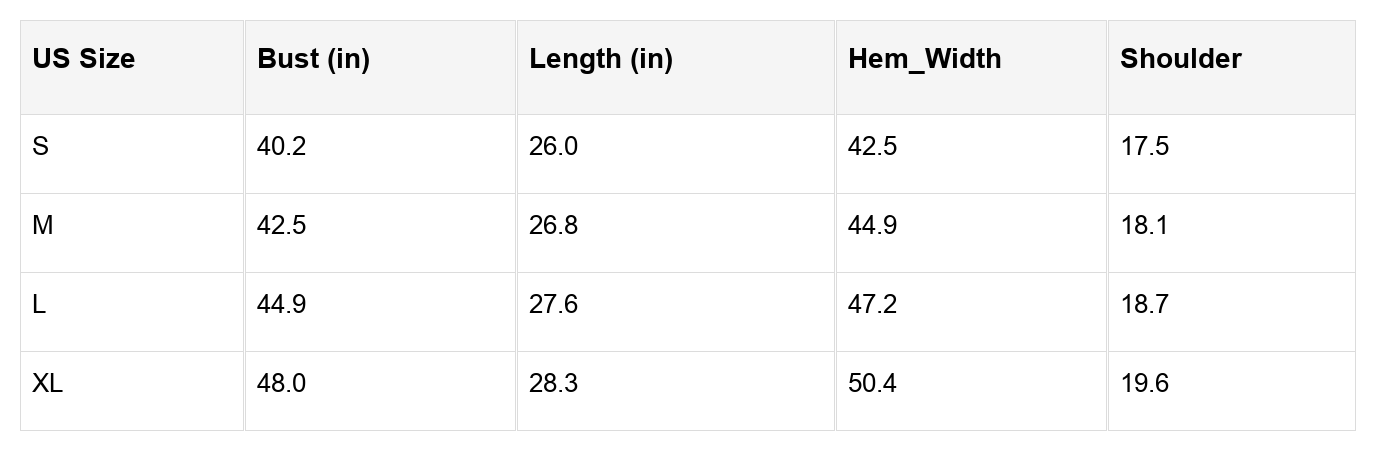Click the Length (in) column header
Viewport: 1375px width, 450px height.
coord(601,59)
